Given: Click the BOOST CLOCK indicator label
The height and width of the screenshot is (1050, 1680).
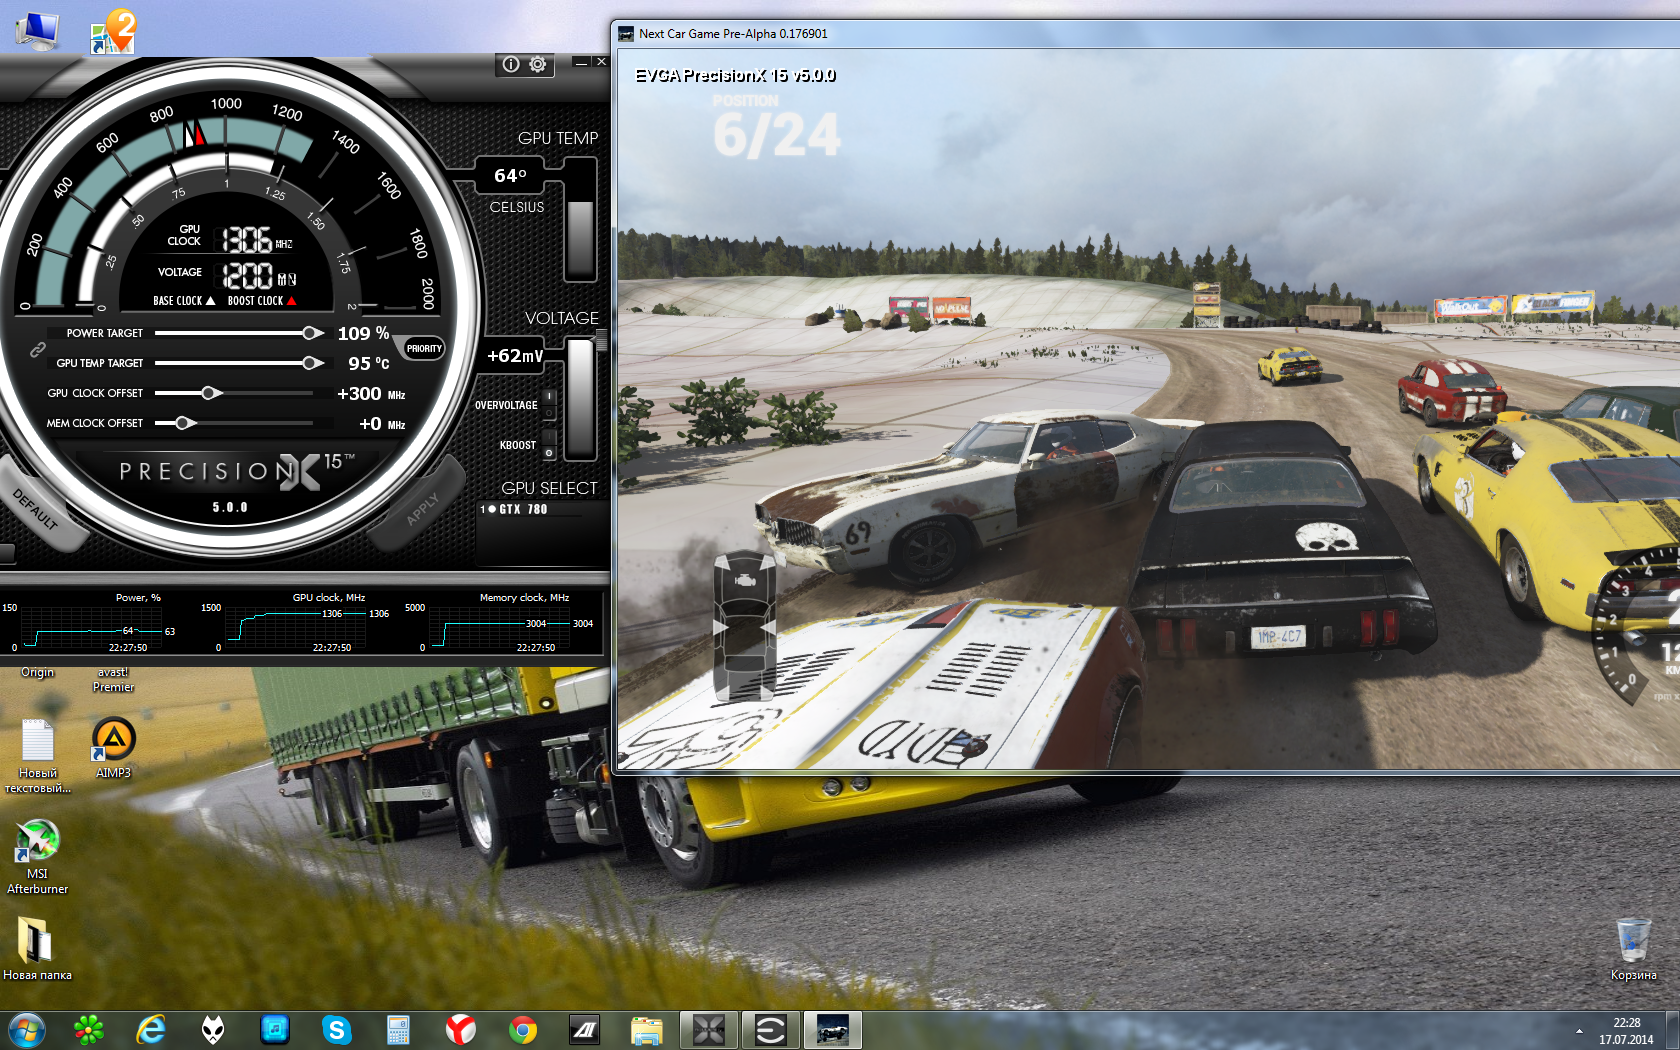Looking at the screenshot, I should pos(262,301).
